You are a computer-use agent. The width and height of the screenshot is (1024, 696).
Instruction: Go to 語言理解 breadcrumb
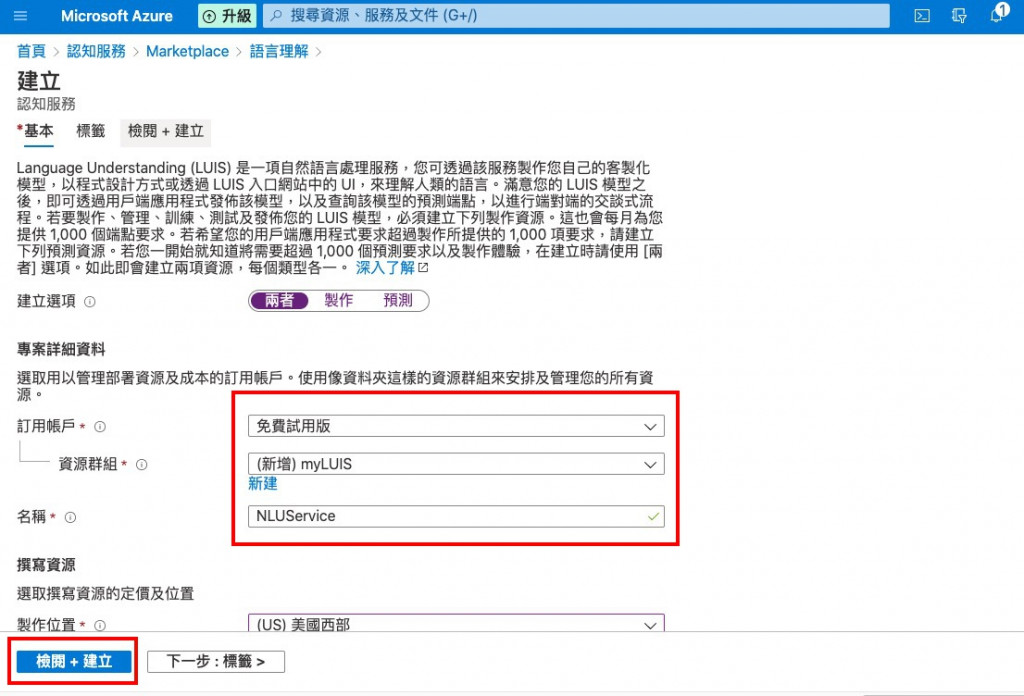(x=279, y=51)
